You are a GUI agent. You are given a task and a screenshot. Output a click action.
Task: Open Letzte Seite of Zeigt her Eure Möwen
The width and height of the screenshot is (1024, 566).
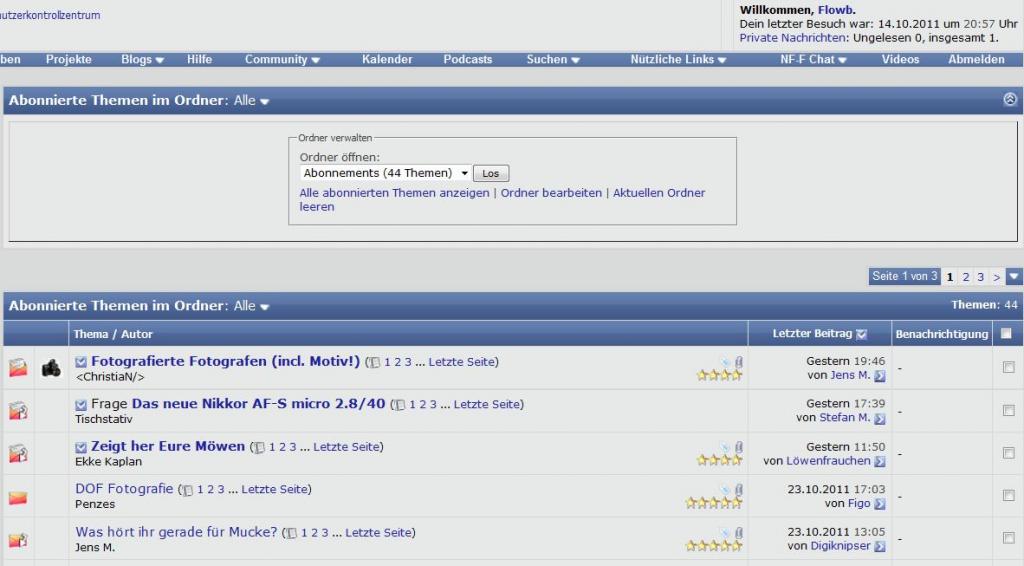point(346,447)
